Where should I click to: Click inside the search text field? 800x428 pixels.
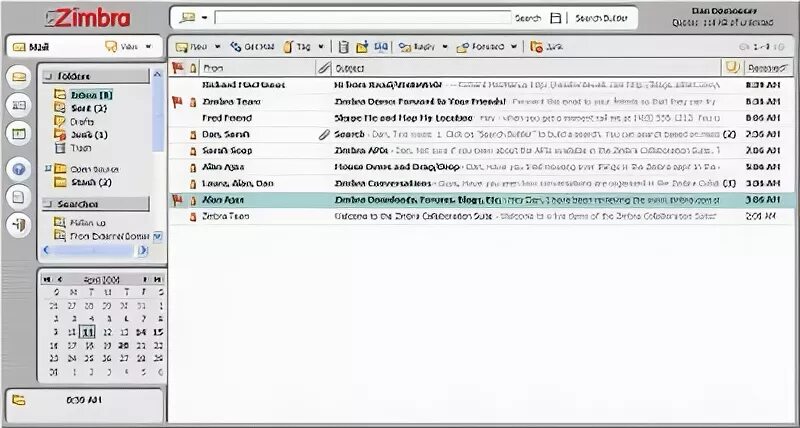click(362, 18)
